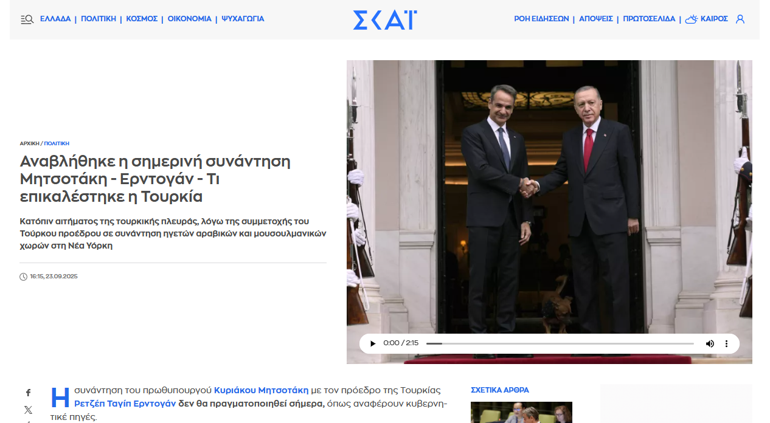Play the article video
This screenshot has width=770, height=423.
[373, 343]
